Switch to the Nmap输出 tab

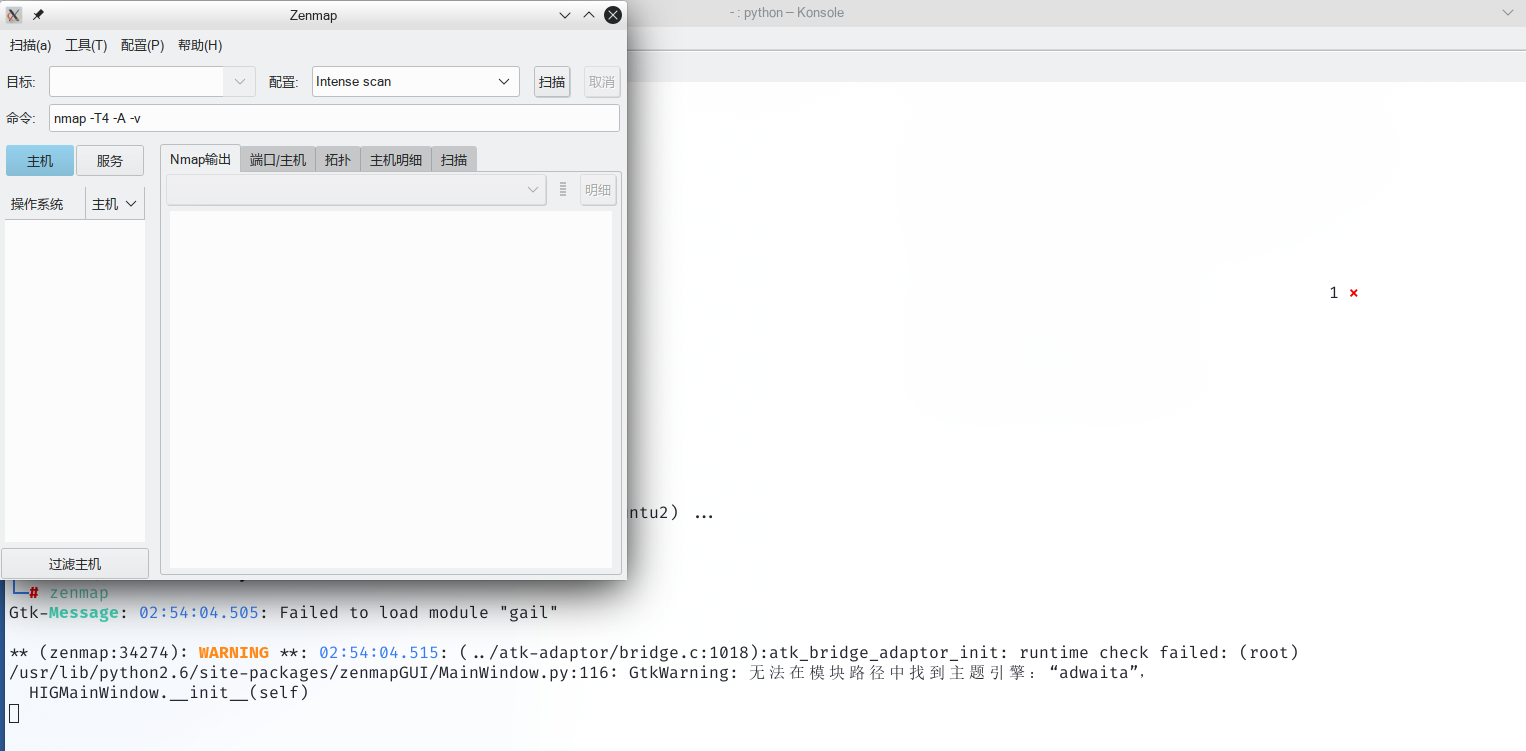pos(200,159)
